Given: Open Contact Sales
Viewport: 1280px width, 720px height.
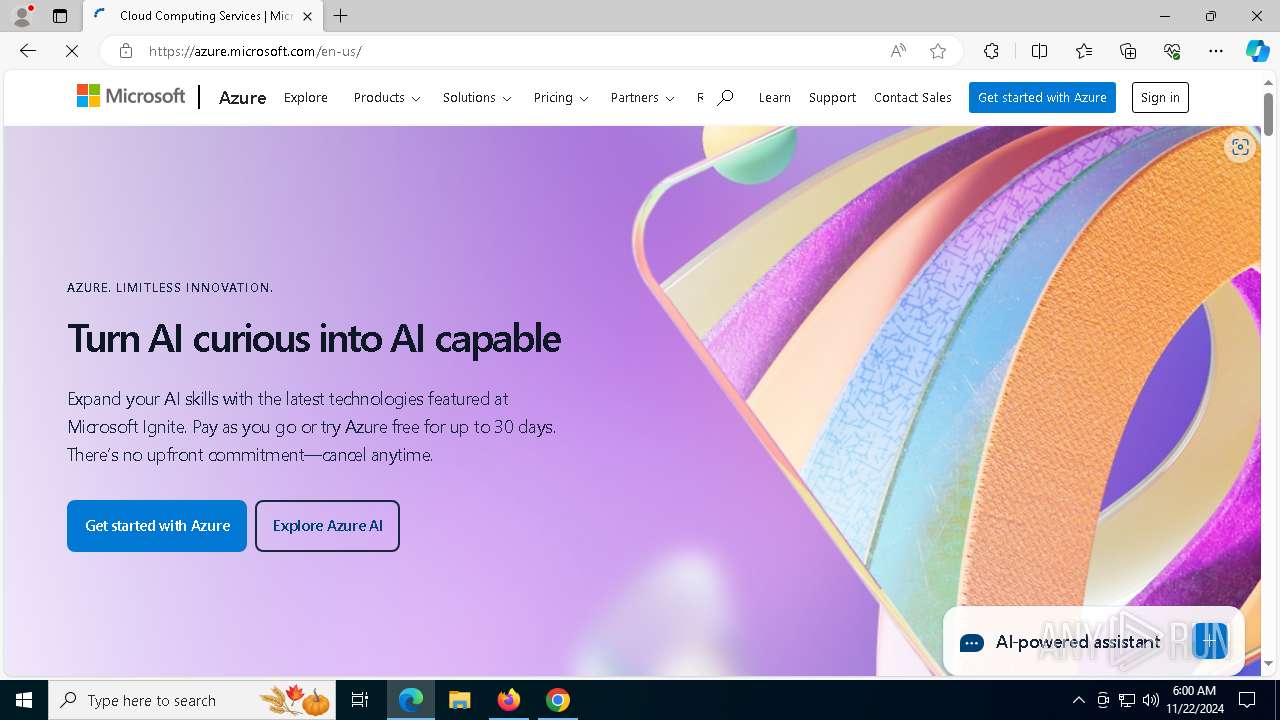Looking at the screenshot, I should tap(912, 97).
